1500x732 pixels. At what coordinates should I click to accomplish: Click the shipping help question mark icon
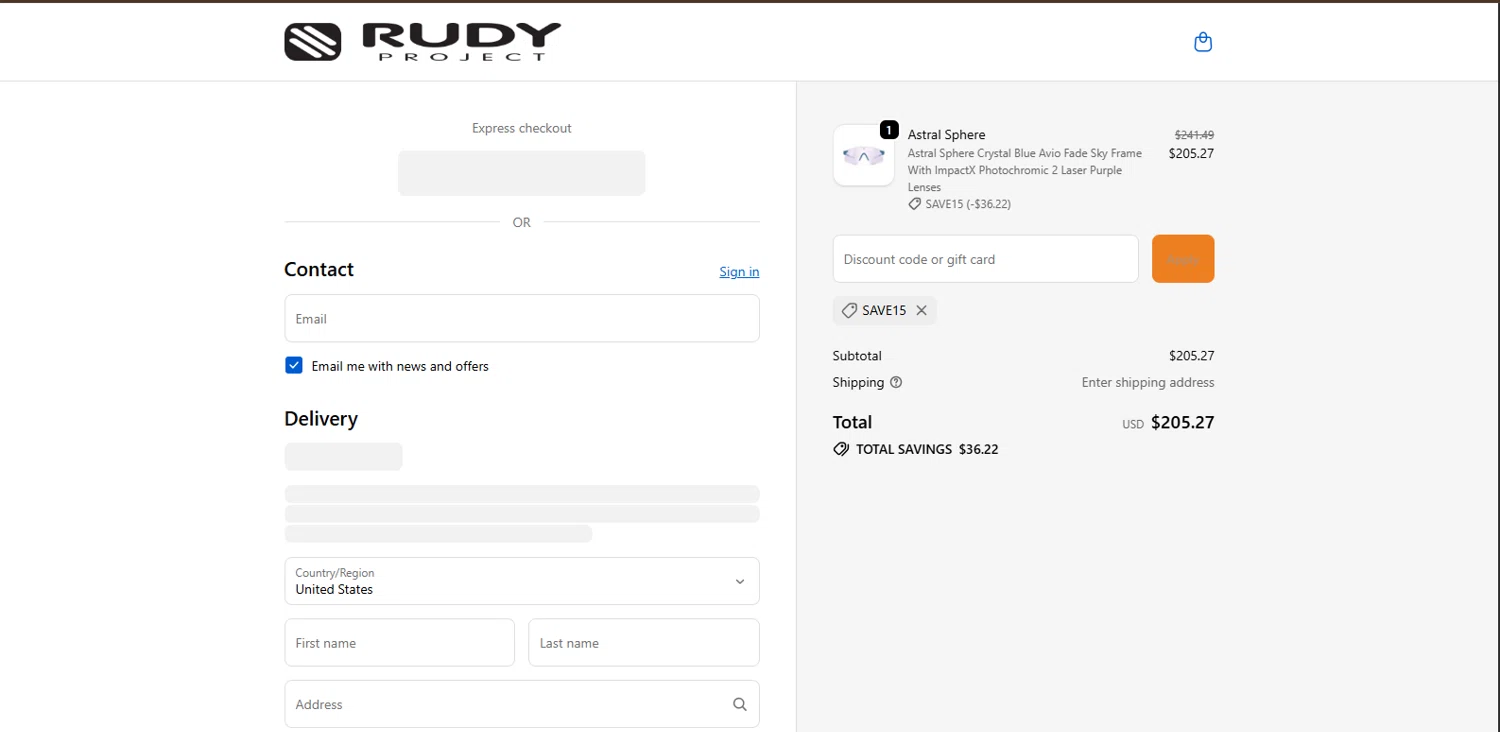(896, 382)
